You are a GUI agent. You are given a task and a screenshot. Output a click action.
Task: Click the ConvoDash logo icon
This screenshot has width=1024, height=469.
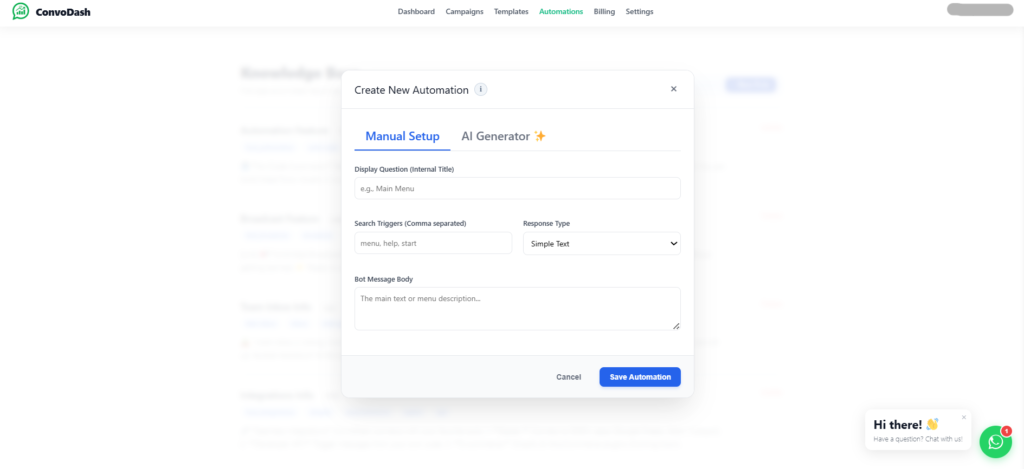[x=20, y=12]
